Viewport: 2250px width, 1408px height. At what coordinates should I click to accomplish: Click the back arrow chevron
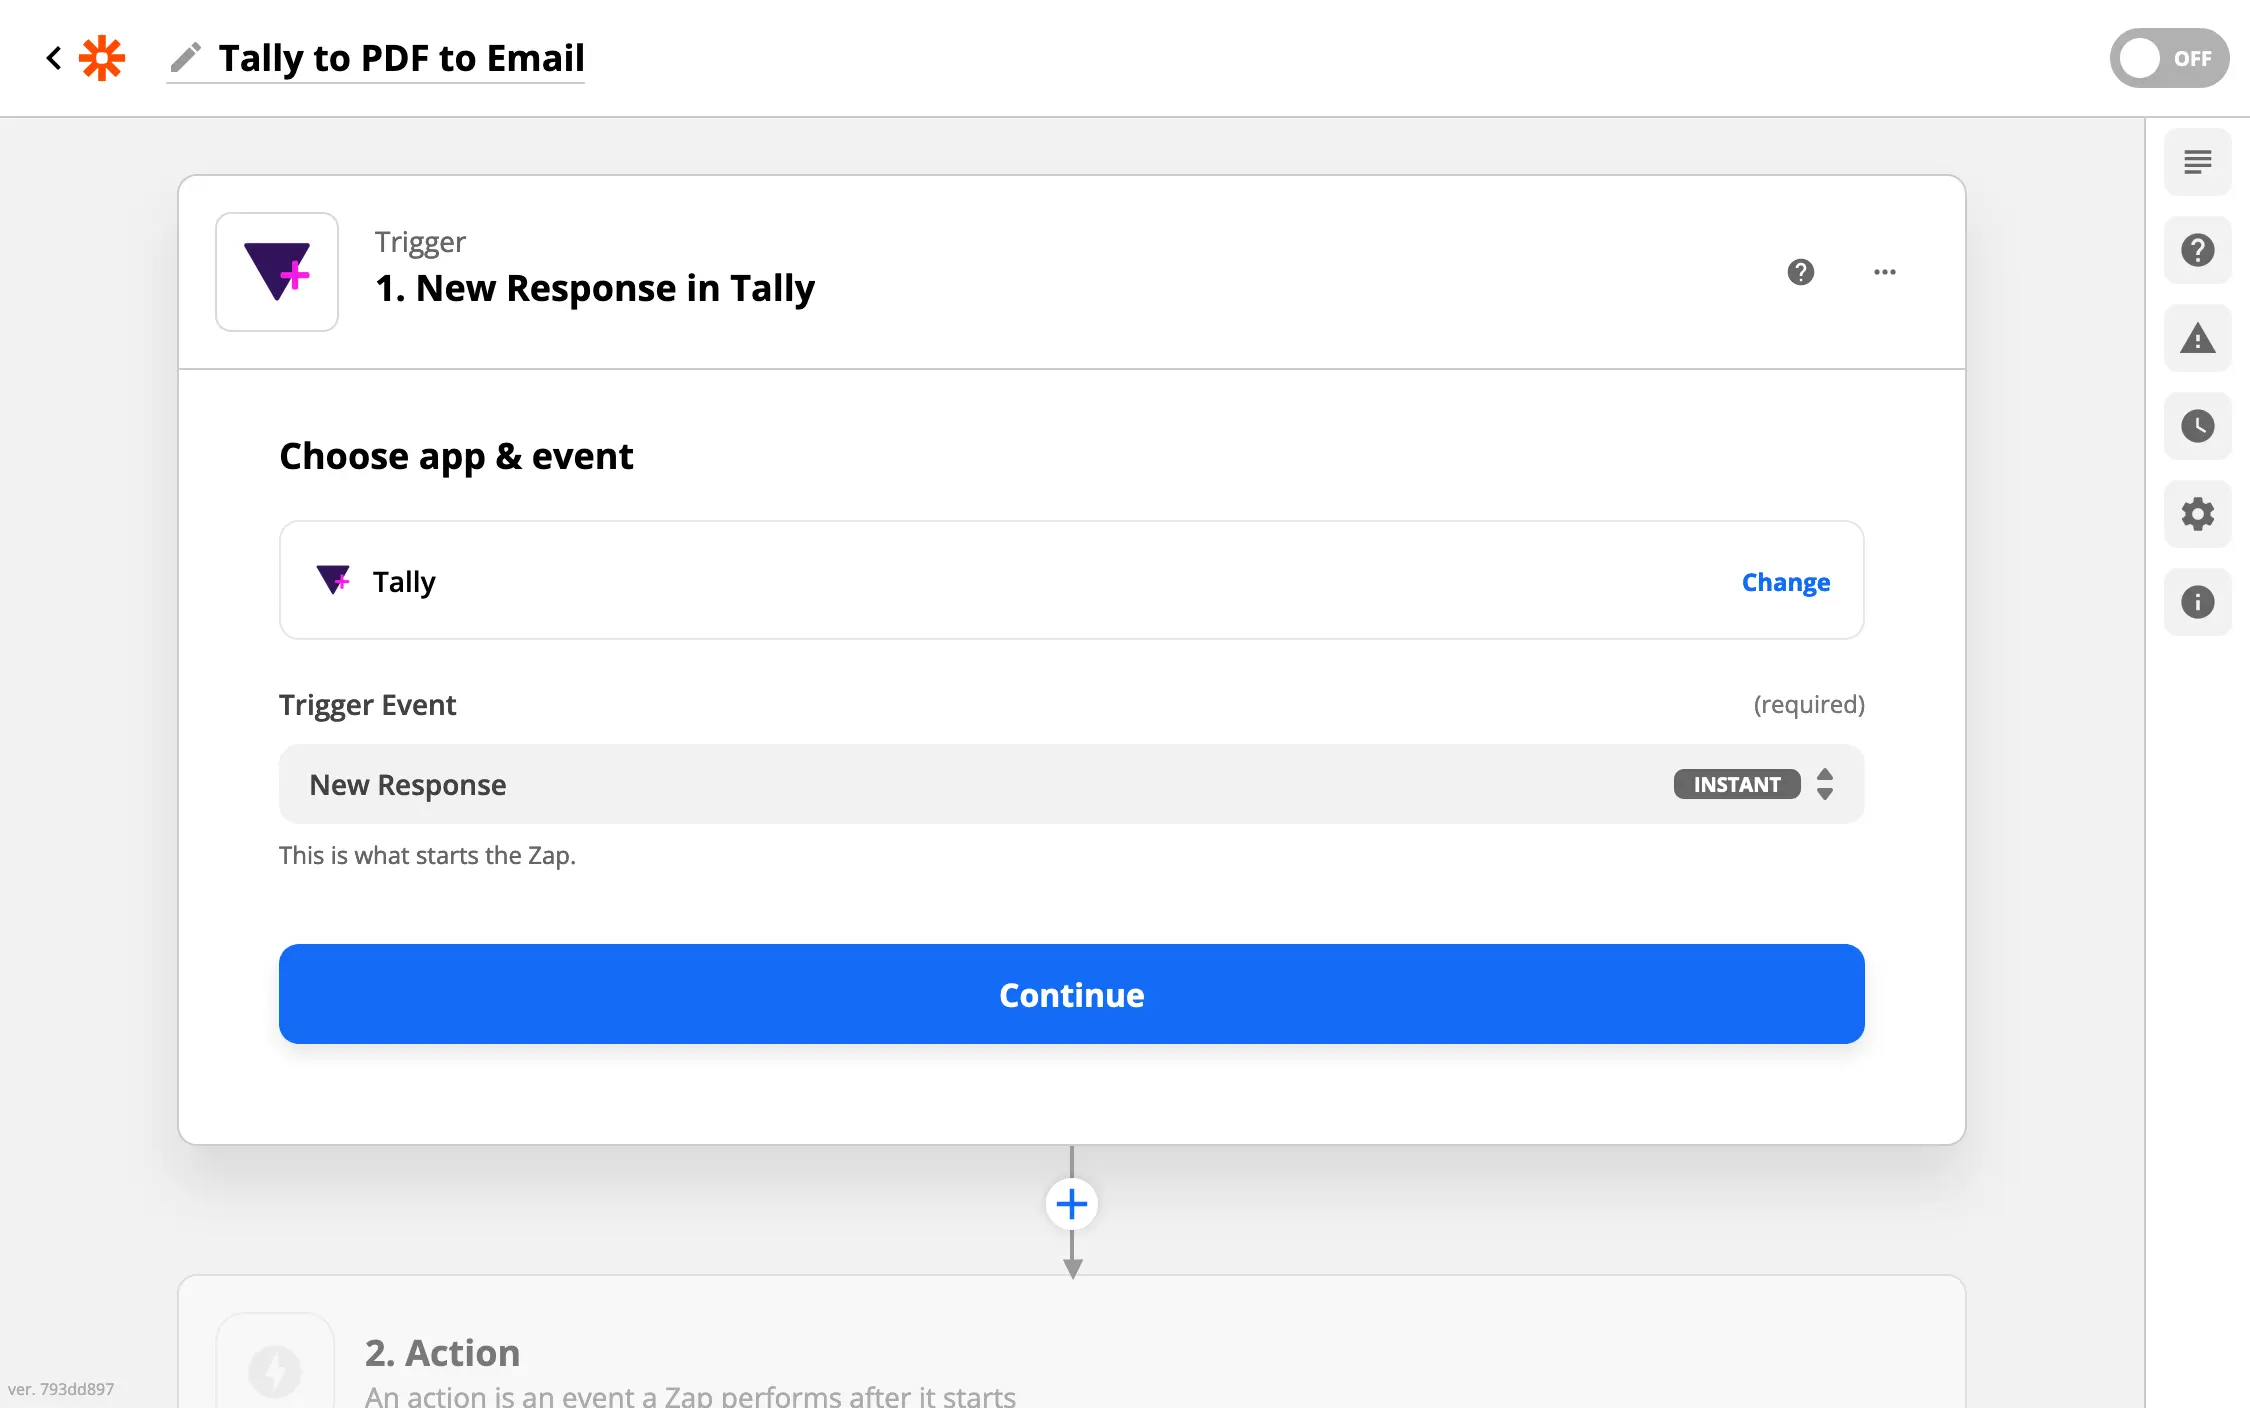pyautogui.click(x=54, y=58)
